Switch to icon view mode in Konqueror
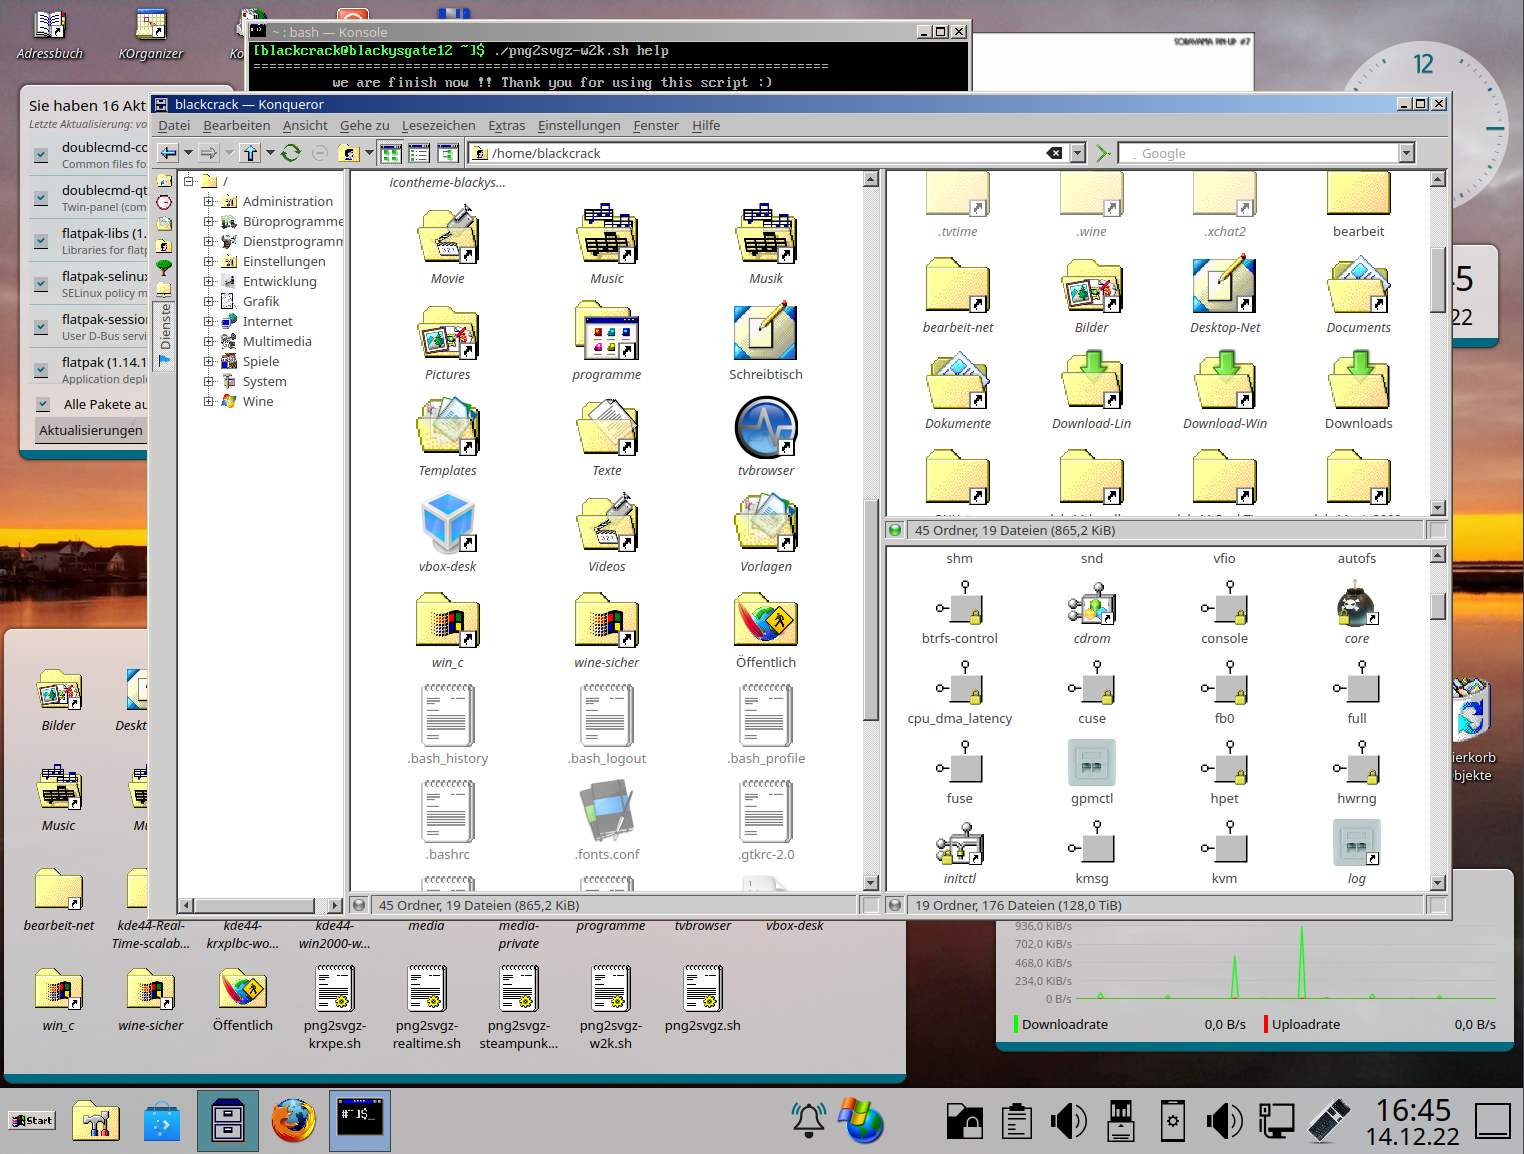Viewport: 1524px width, 1154px height. click(x=390, y=152)
